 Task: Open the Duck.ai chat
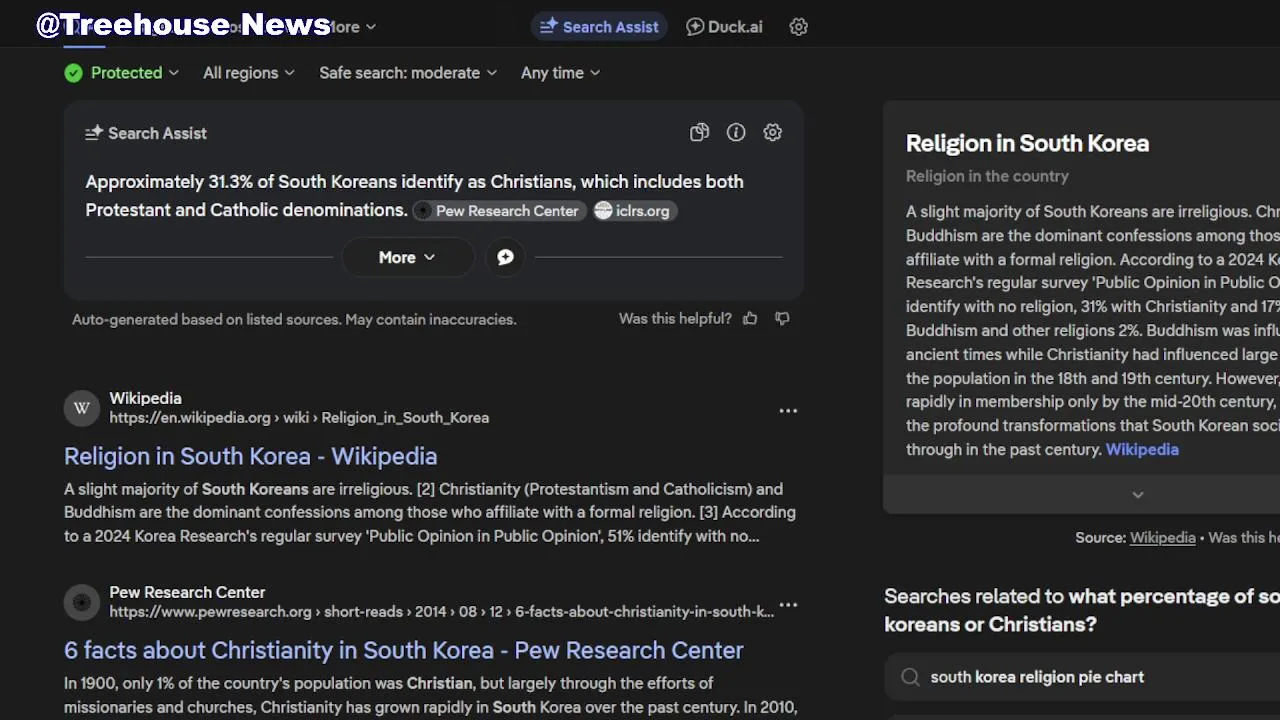click(x=724, y=27)
